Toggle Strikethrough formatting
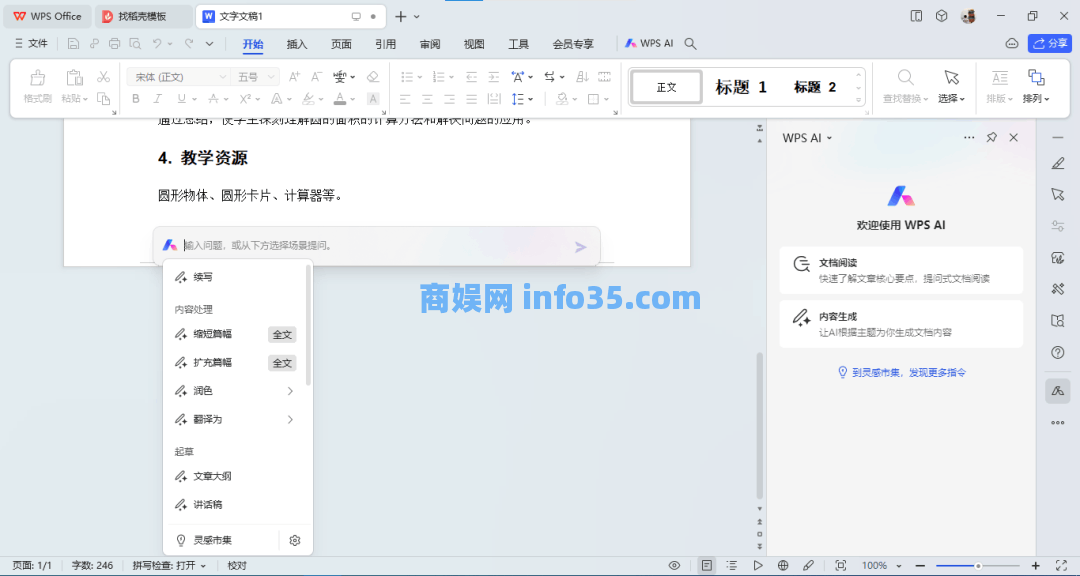 click(214, 99)
